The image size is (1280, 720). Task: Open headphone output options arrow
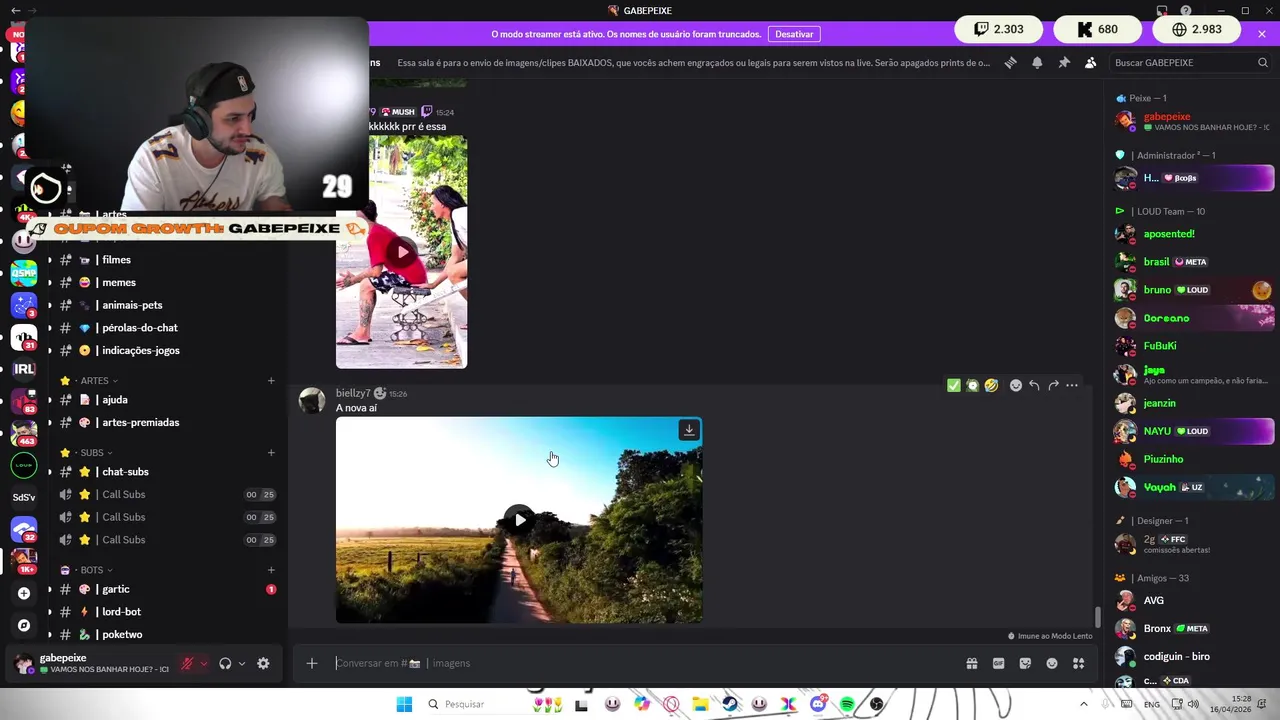click(241, 664)
